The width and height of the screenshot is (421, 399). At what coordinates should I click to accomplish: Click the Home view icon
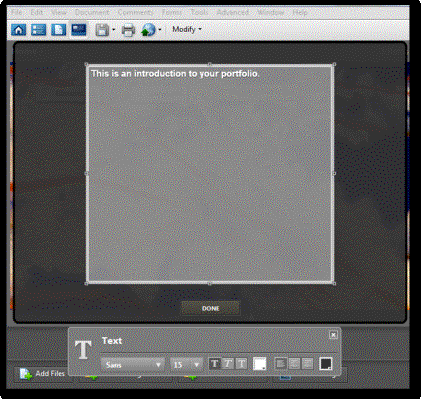click(x=18, y=30)
